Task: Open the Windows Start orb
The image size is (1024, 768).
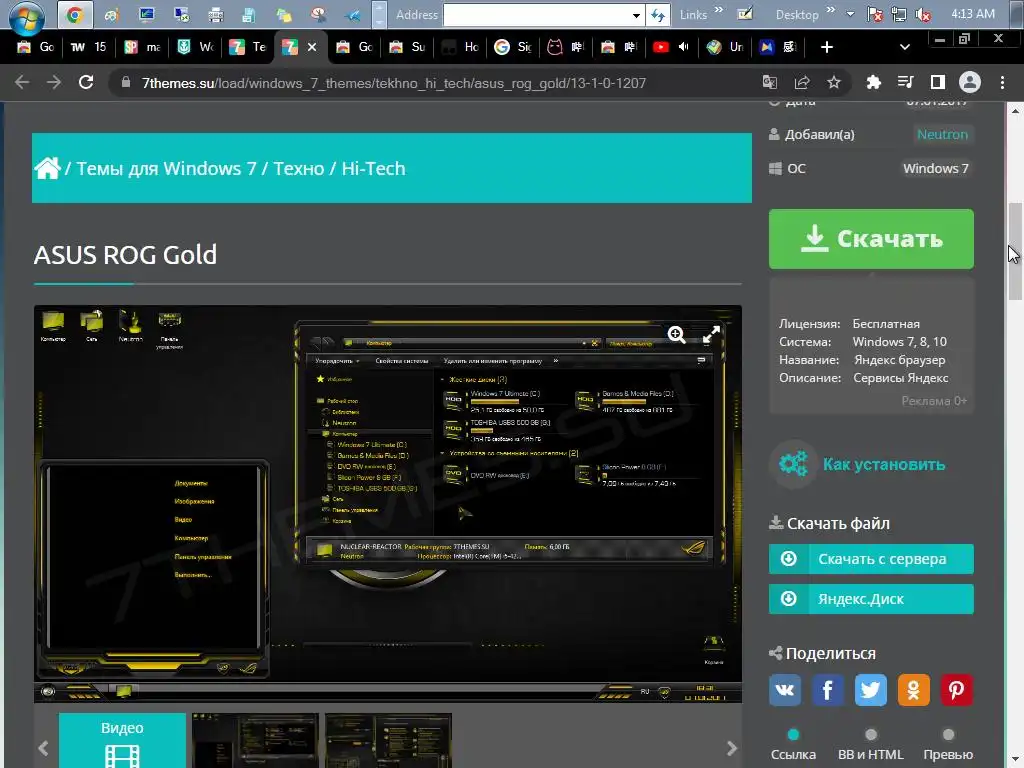Action: [x=26, y=16]
